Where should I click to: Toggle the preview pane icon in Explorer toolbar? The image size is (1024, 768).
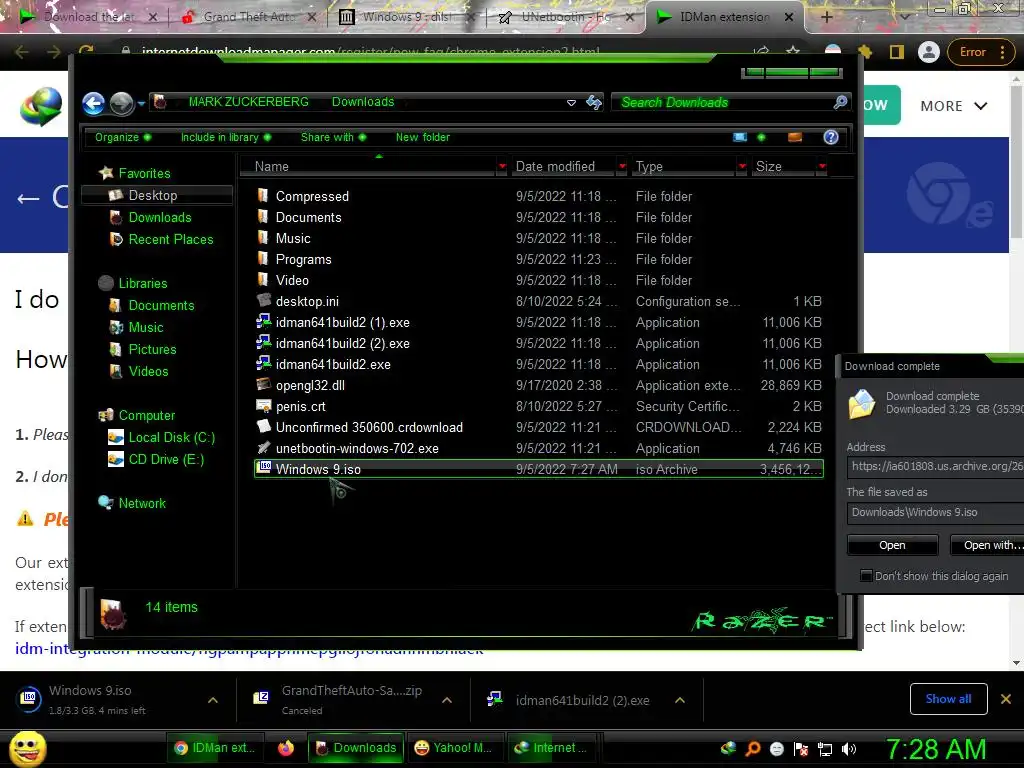point(795,137)
